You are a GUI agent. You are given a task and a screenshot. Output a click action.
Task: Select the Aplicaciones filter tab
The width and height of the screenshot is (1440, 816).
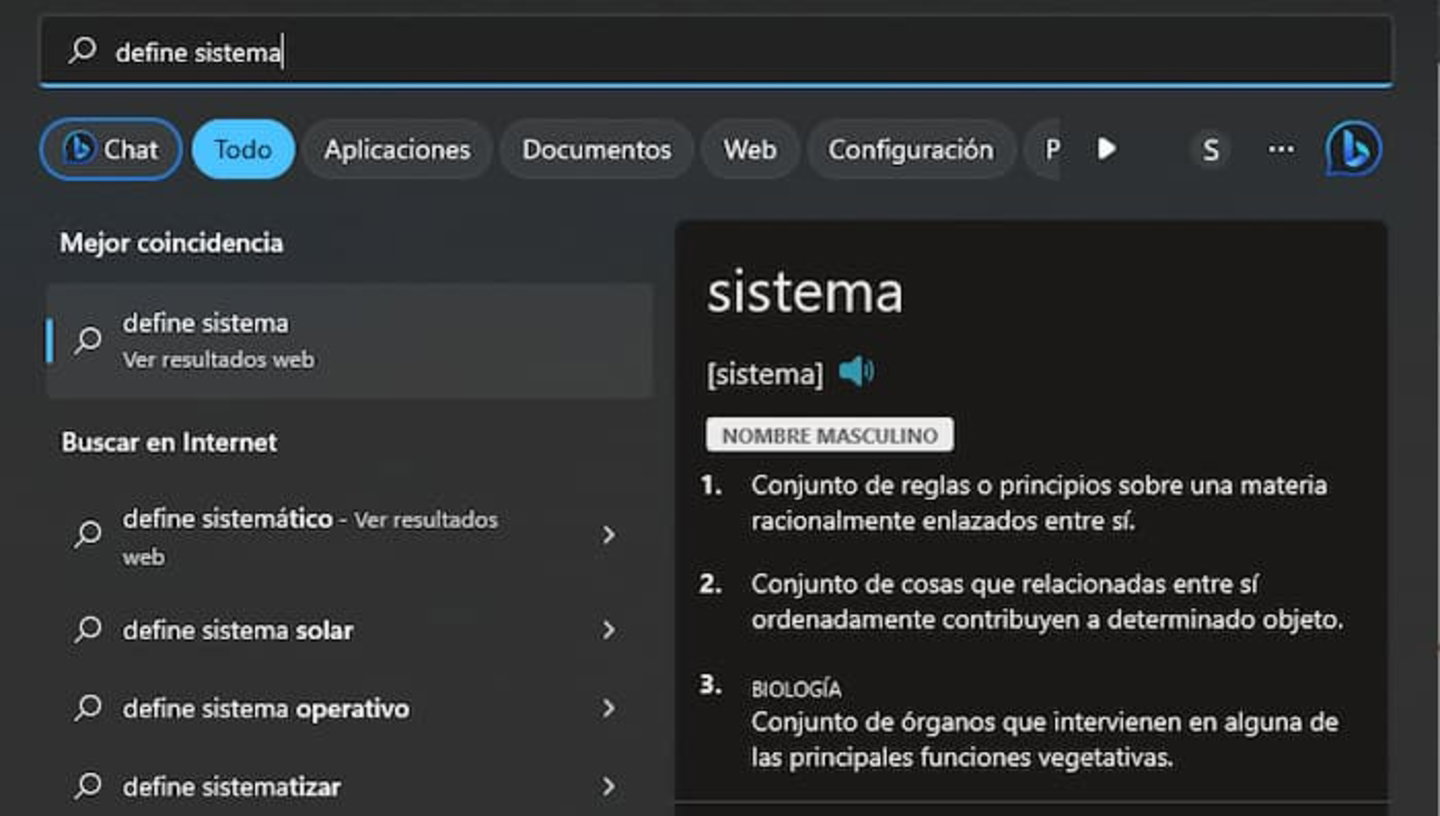(x=397, y=150)
